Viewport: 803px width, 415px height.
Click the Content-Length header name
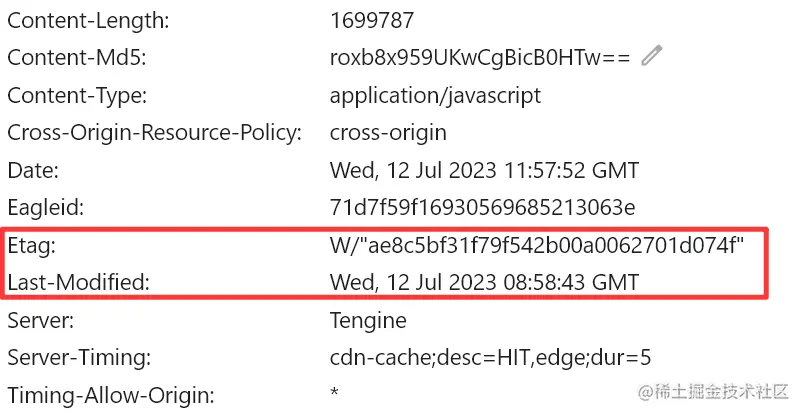88,20
